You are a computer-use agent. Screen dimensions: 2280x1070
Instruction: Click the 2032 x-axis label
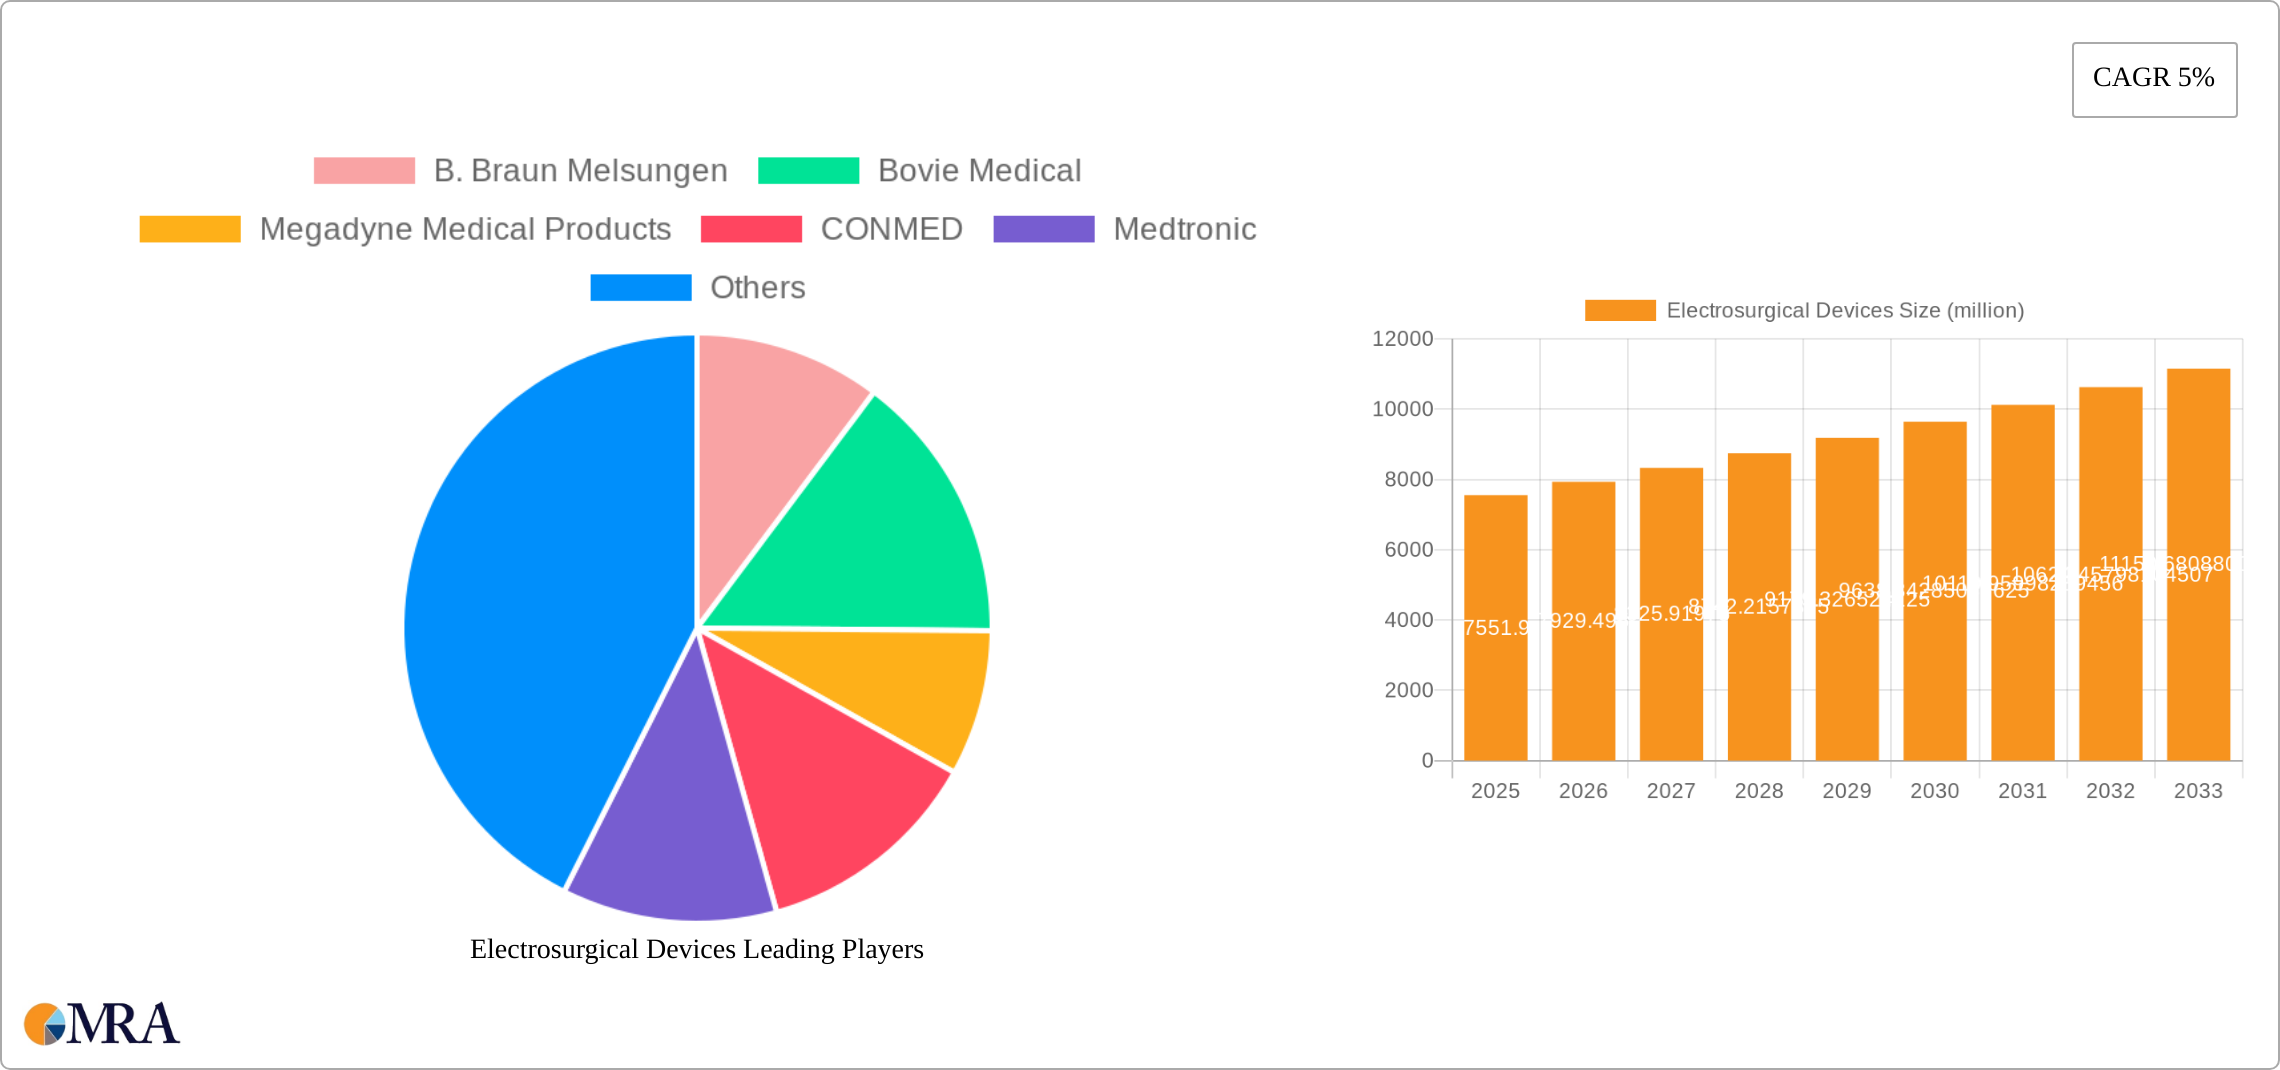pos(2111,791)
